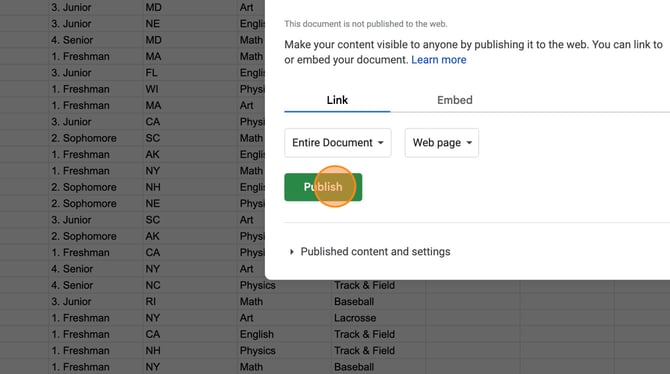Select the Math cell in the RI row
Image resolution: width=670 pixels, height=374 pixels.
pos(284,302)
